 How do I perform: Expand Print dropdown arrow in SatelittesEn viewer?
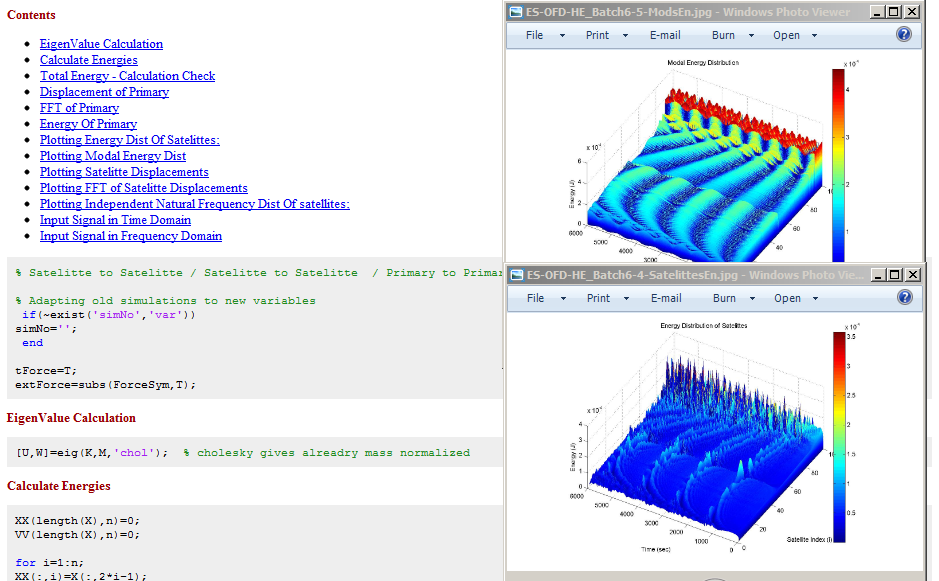(x=626, y=299)
